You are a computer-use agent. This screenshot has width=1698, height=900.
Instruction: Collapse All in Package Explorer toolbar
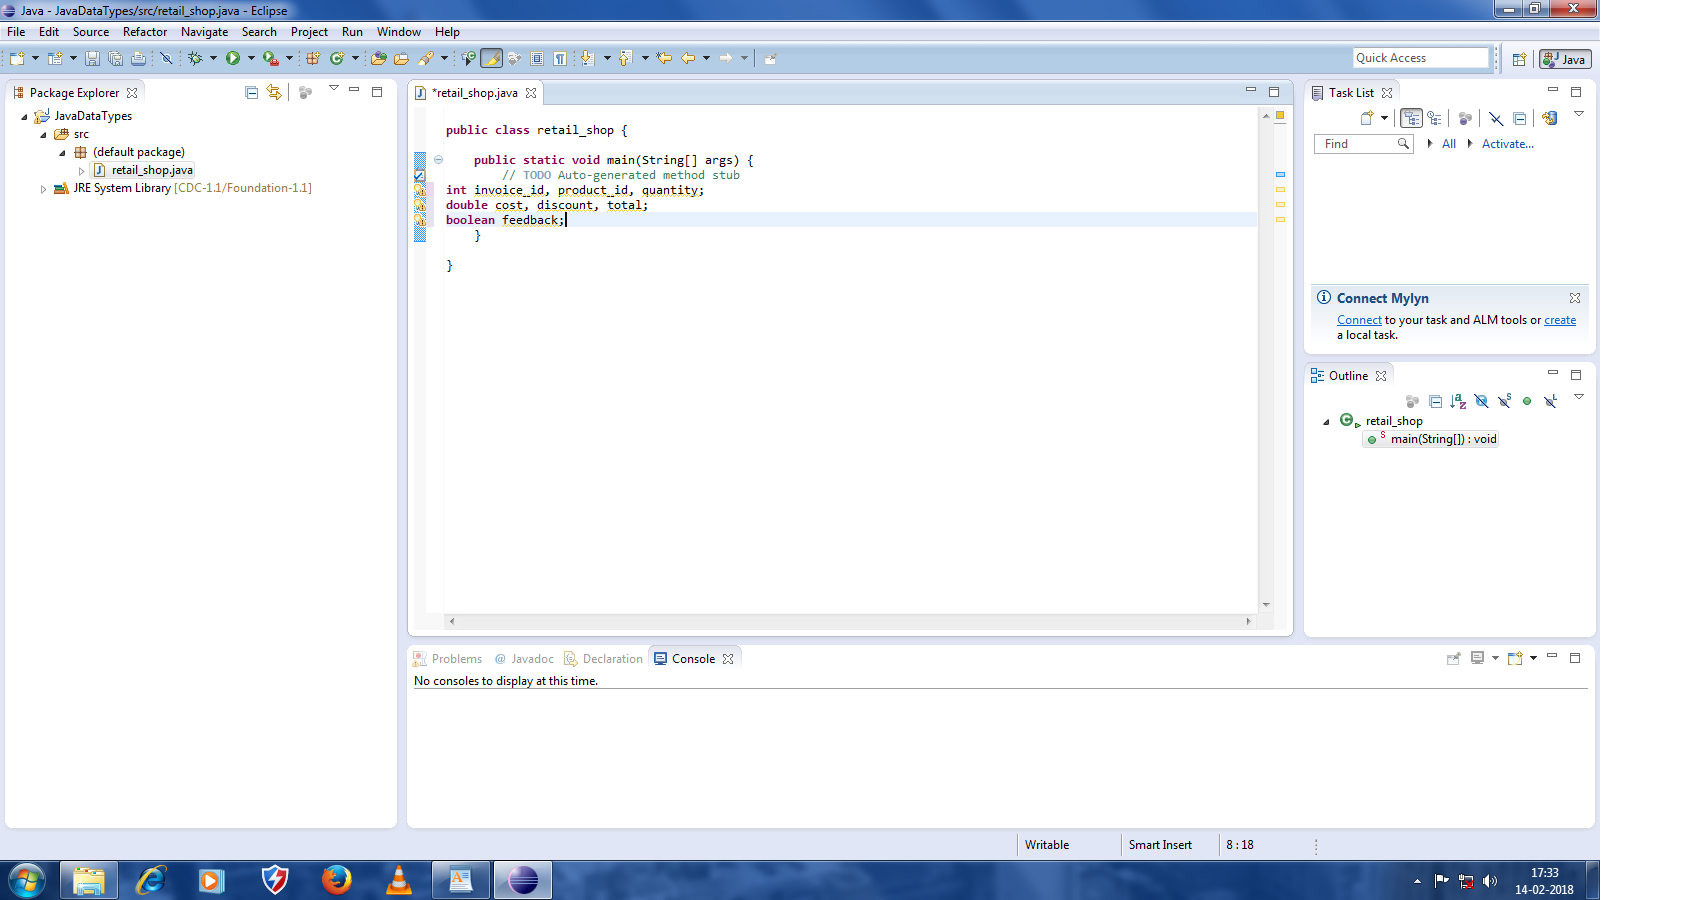[x=251, y=93]
